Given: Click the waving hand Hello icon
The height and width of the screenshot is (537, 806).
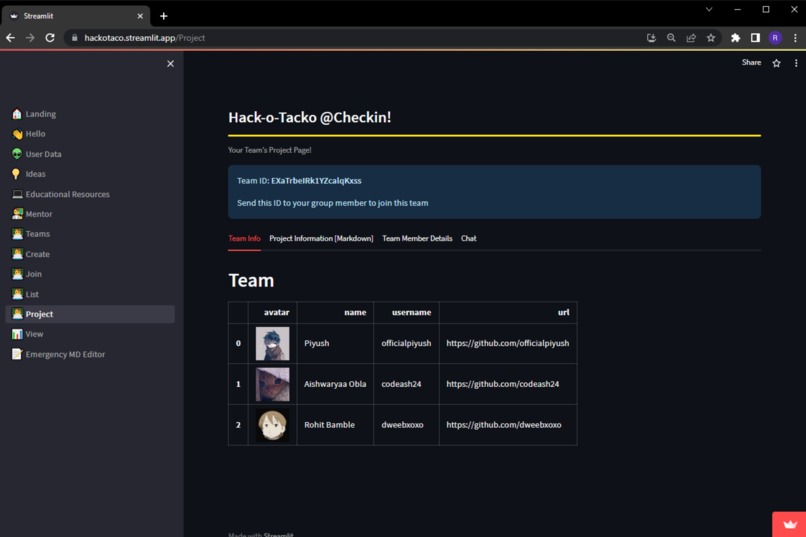Looking at the screenshot, I should (x=17, y=134).
